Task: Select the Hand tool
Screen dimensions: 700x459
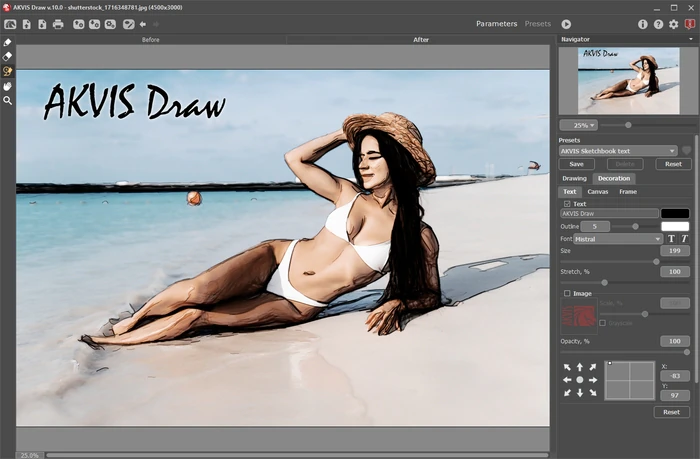Action: pyautogui.click(x=7, y=86)
